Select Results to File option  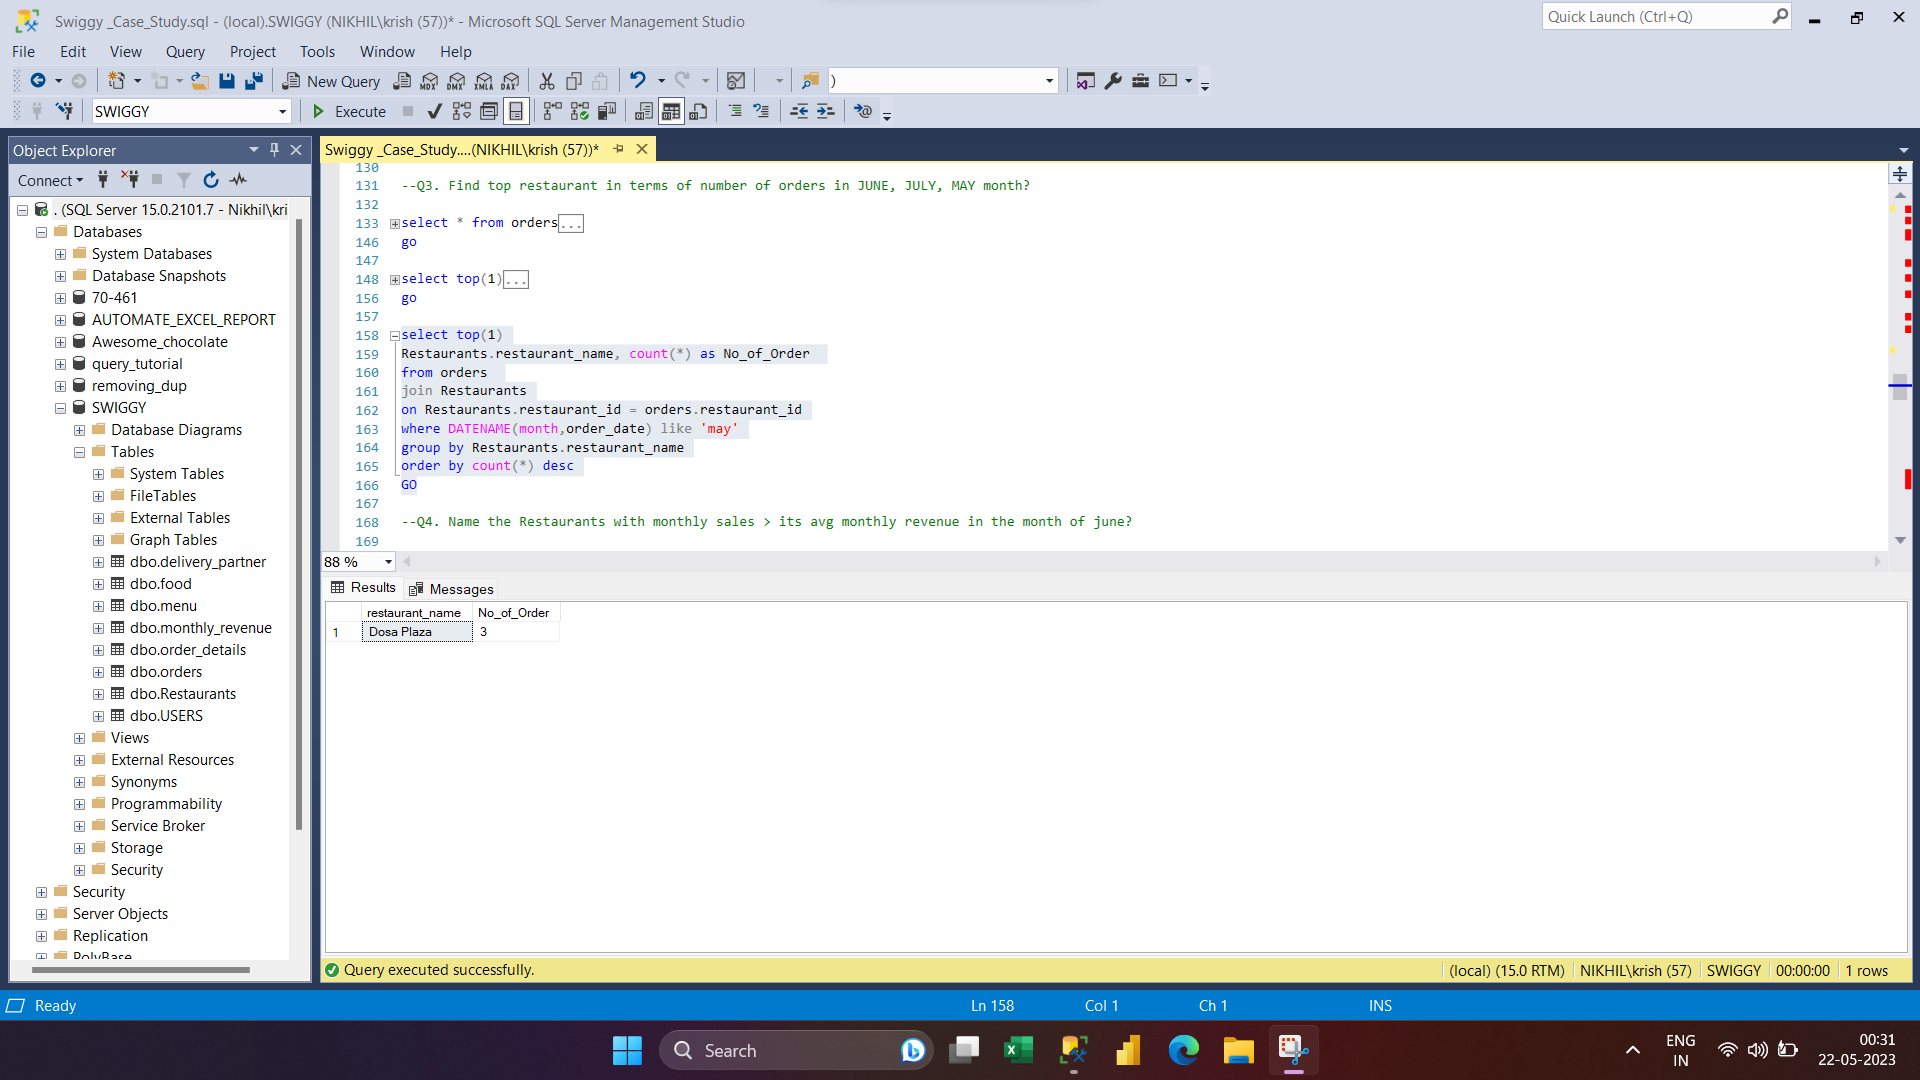(x=699, y=111)
